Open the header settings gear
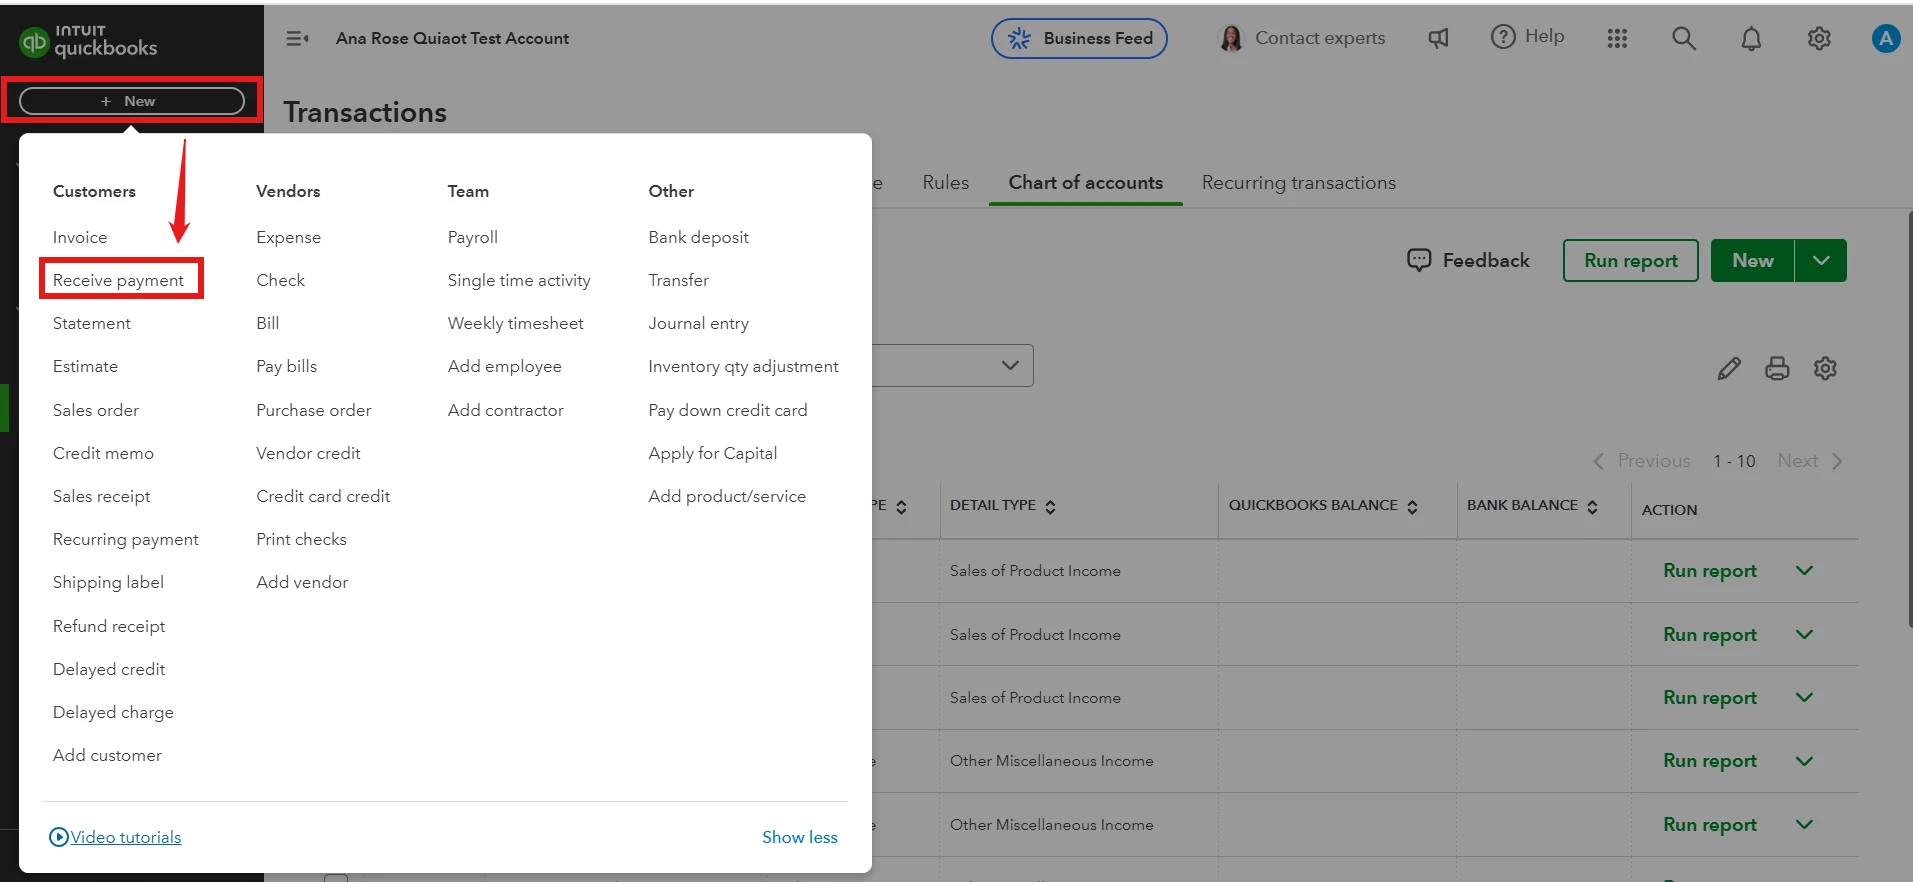1913x882 pixels. (1819, 38)
